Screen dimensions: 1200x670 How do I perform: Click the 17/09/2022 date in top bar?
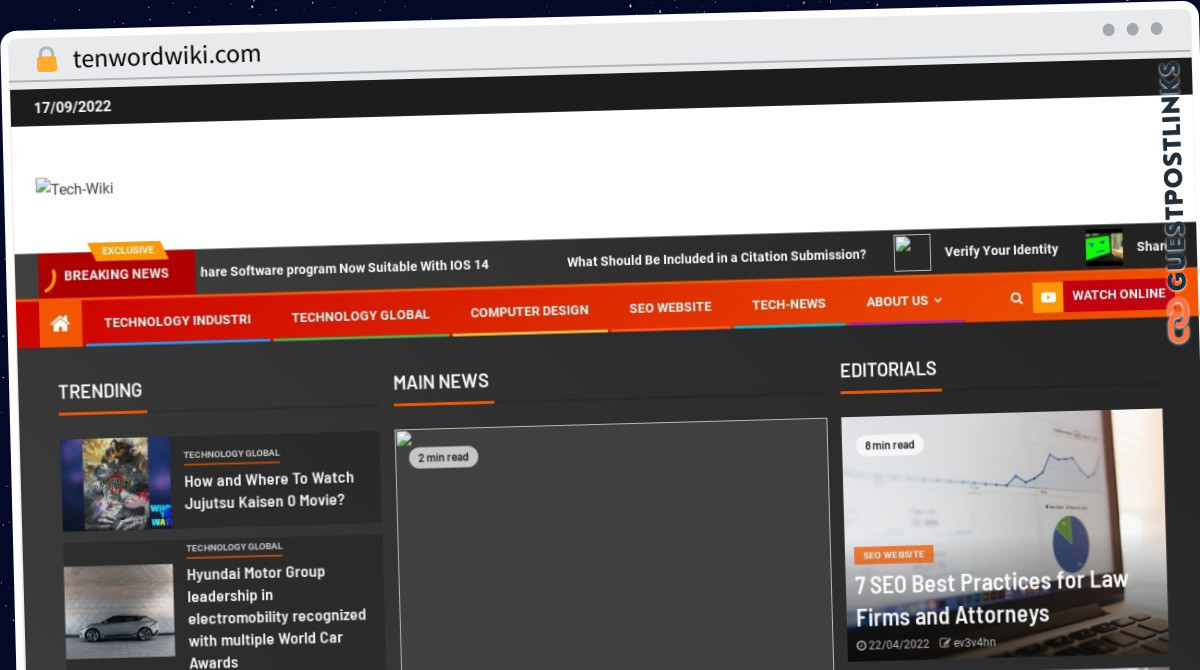73,107
